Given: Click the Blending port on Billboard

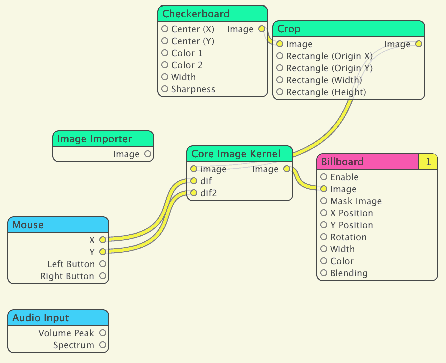Looking at the screenshot, I should tap(324, 273).
